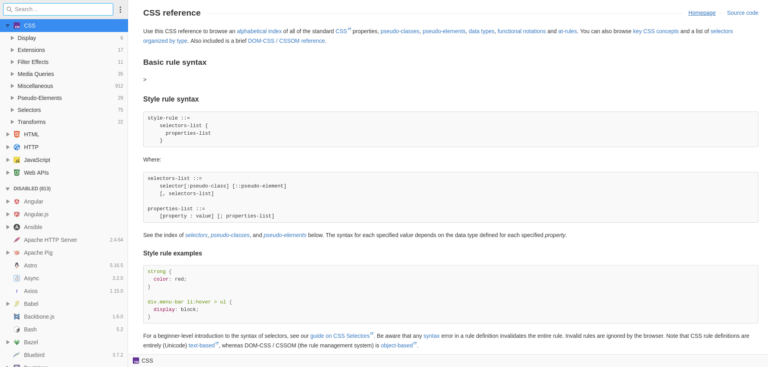This screenshot has width=768, height=367.
Task: Expand the Filter Effects category
Action: (x=13, y=62)
